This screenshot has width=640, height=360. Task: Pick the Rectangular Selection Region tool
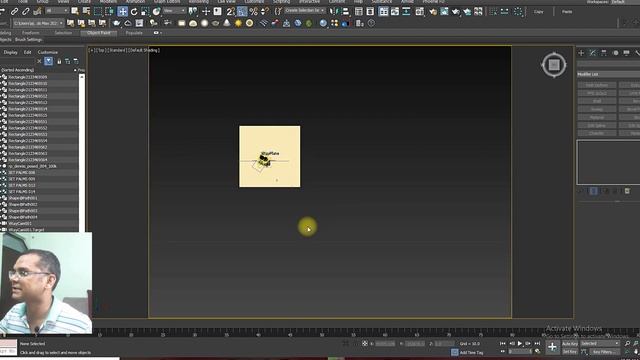tap(98, 11)
